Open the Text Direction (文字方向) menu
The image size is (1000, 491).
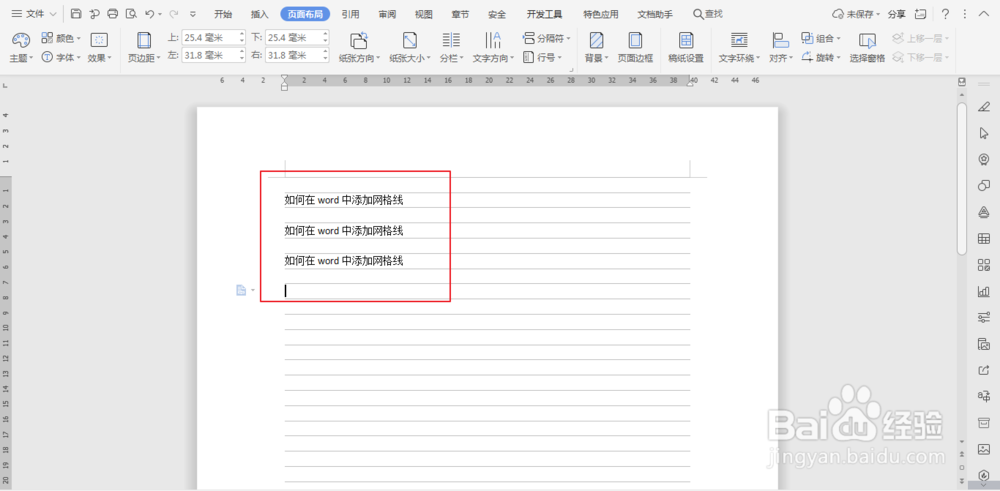point(493,48)
